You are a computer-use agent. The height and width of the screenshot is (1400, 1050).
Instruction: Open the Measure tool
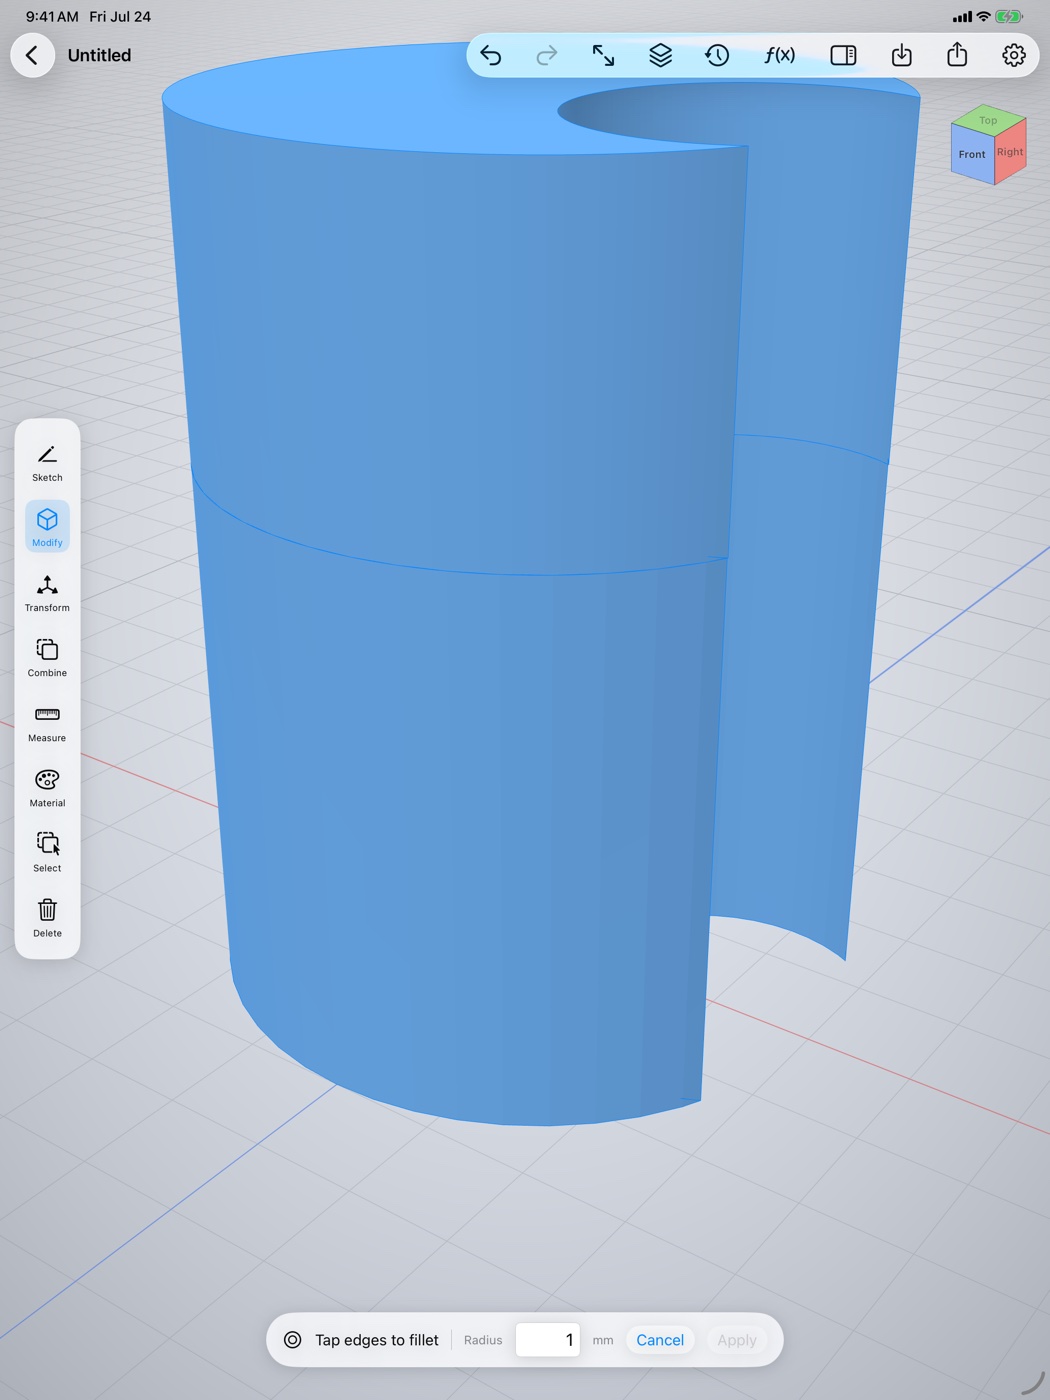point(47,723)
